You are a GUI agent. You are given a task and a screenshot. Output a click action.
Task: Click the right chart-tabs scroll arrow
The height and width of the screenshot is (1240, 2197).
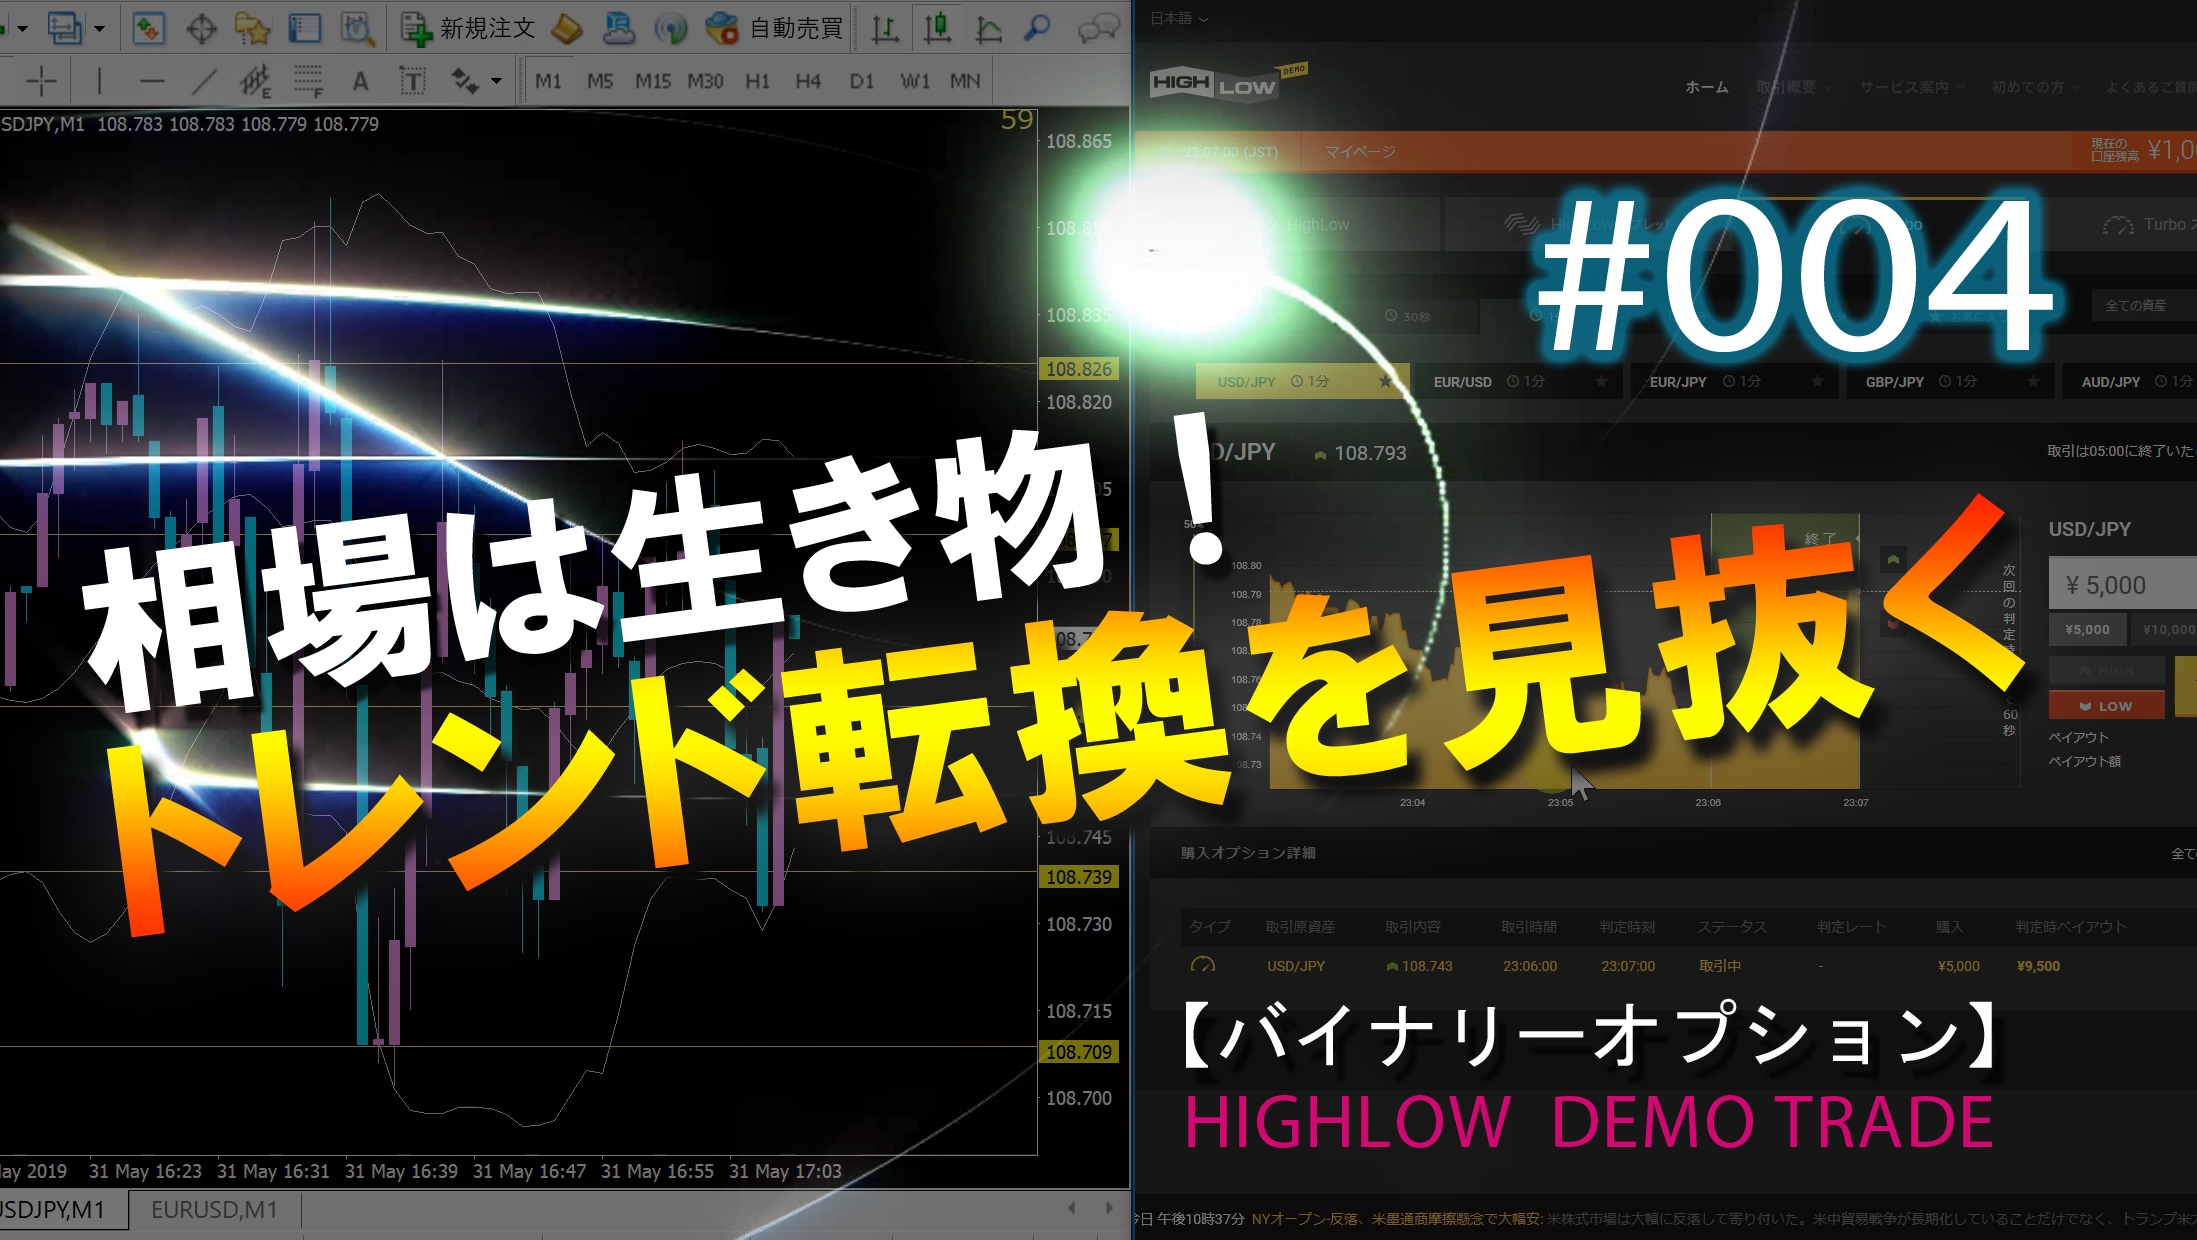pyautogui.click(x=1109, y=1208)
